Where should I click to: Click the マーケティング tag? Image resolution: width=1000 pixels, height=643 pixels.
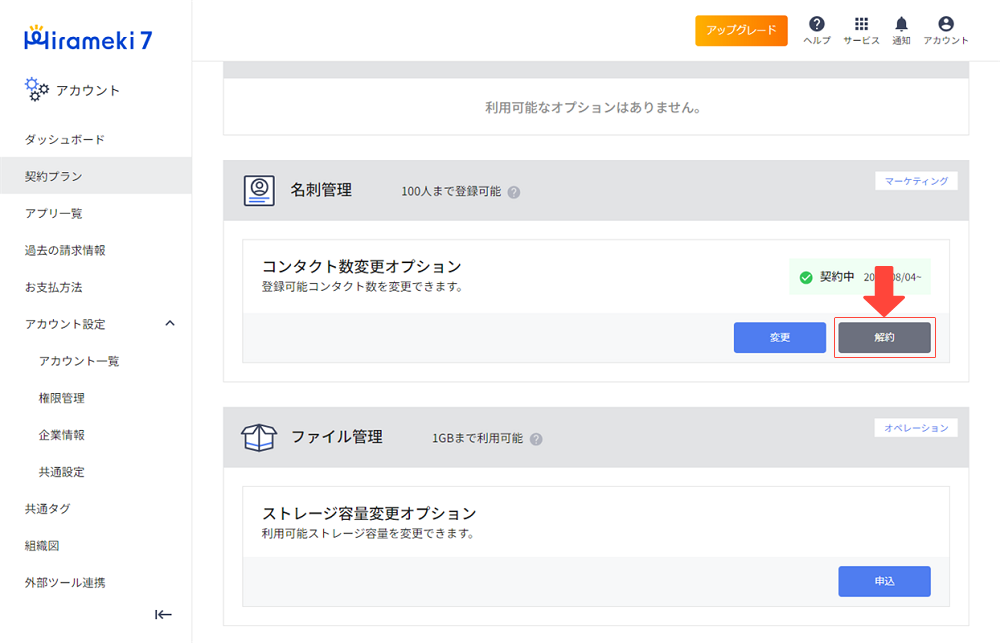pyautogui.click(x=916, y=181)
